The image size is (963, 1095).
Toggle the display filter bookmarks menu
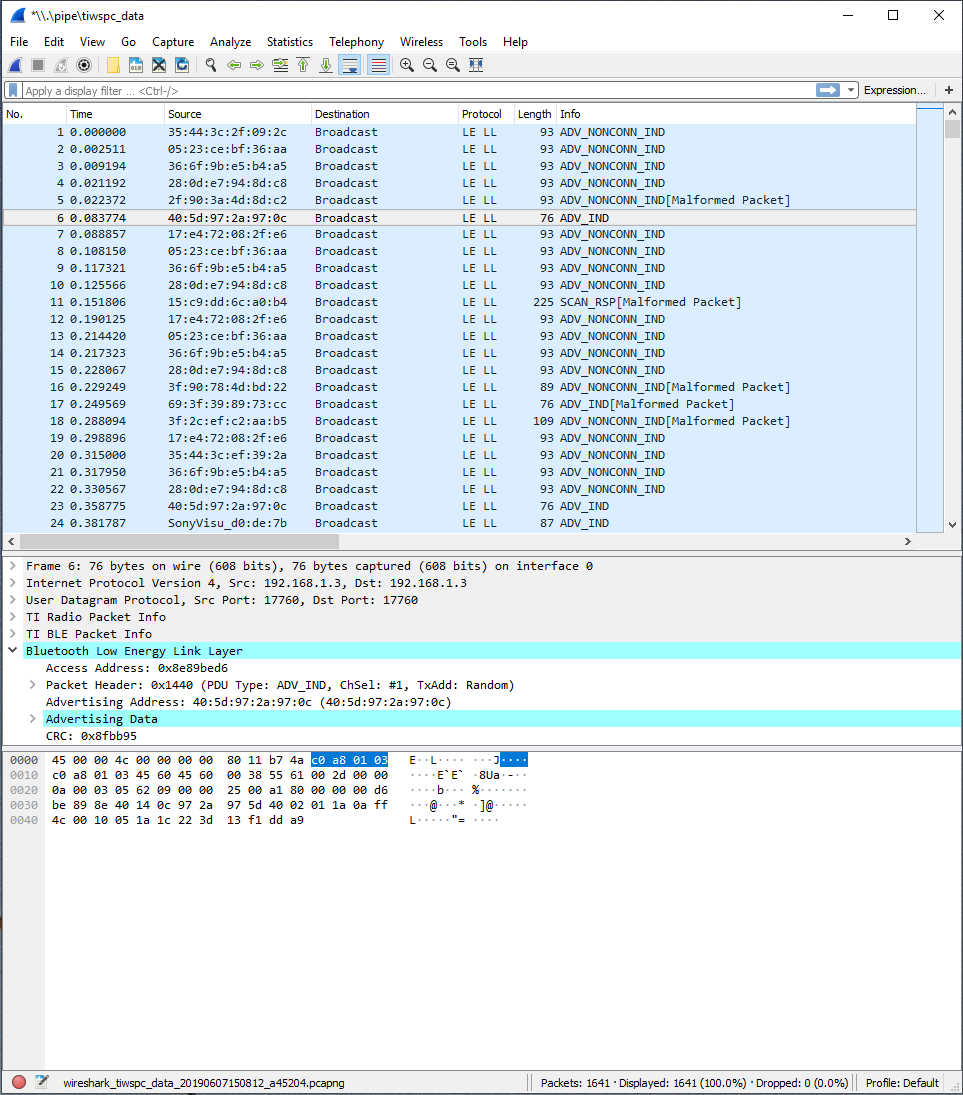11,90
